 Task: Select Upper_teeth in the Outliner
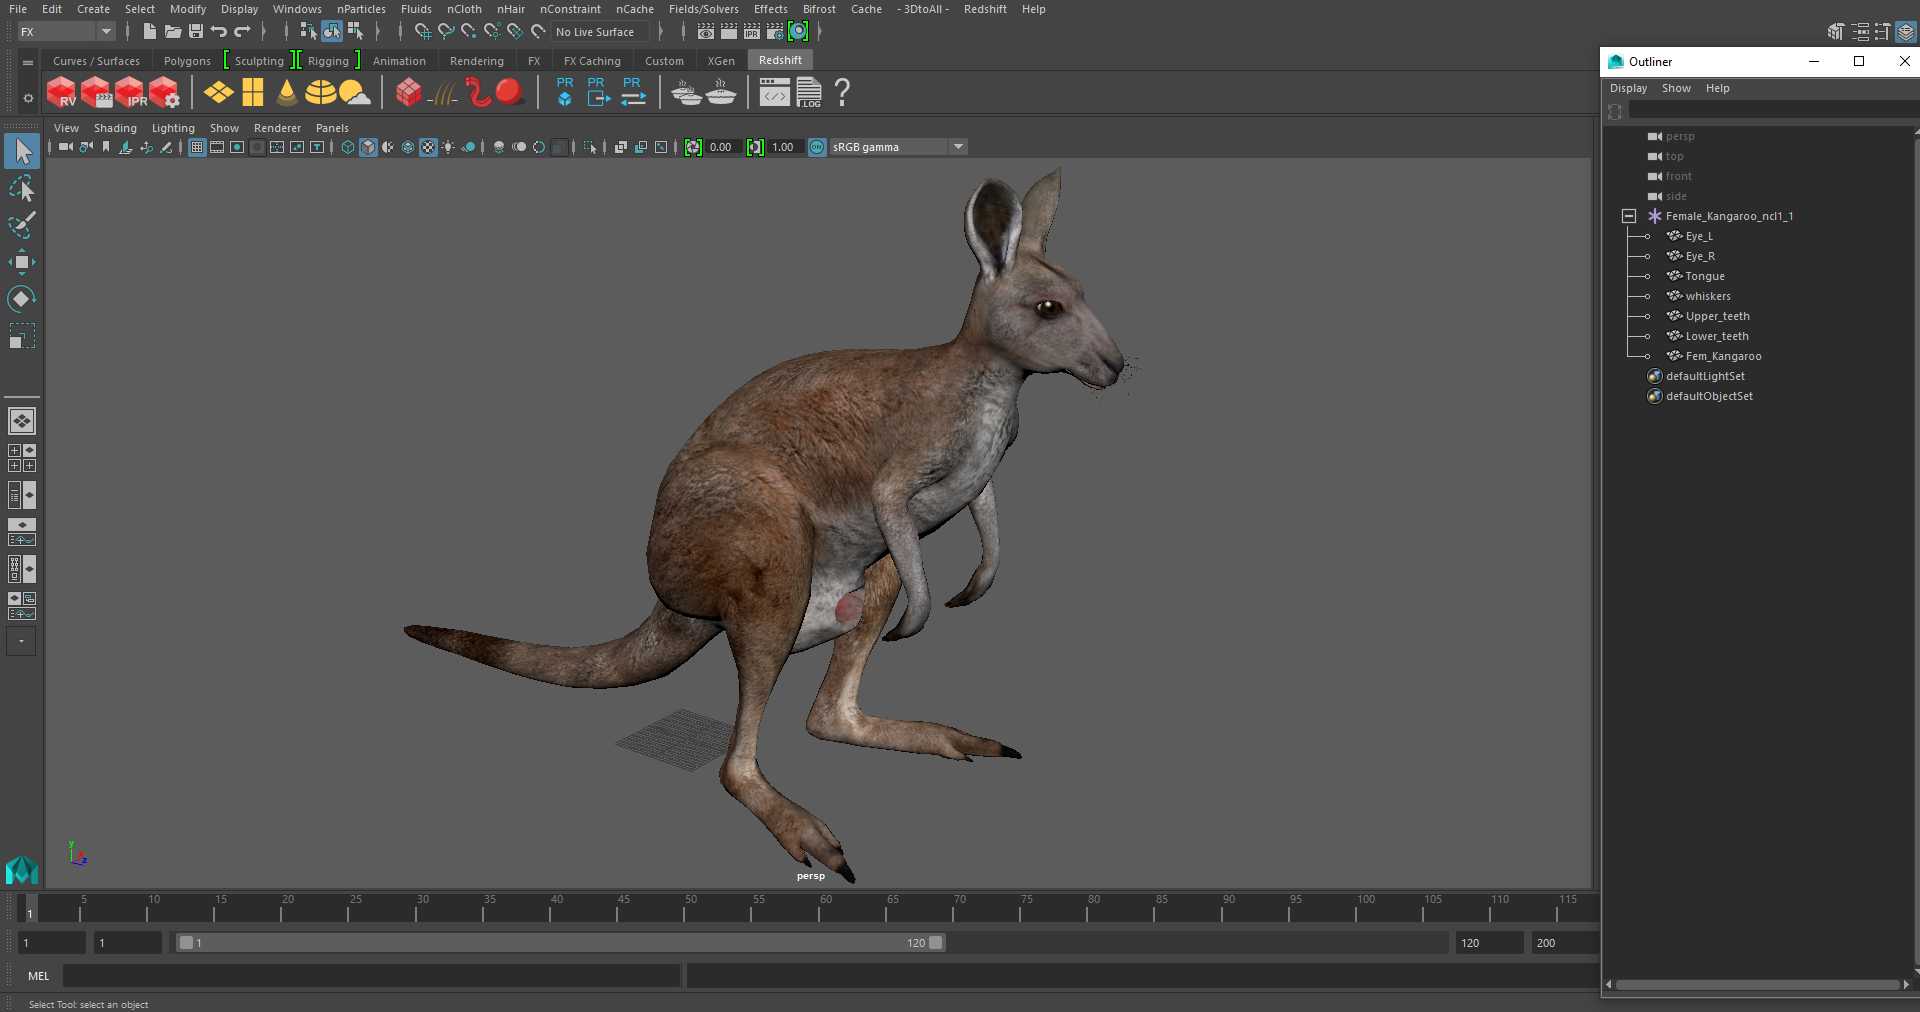pyautogui.click(x=1717, y=316)
